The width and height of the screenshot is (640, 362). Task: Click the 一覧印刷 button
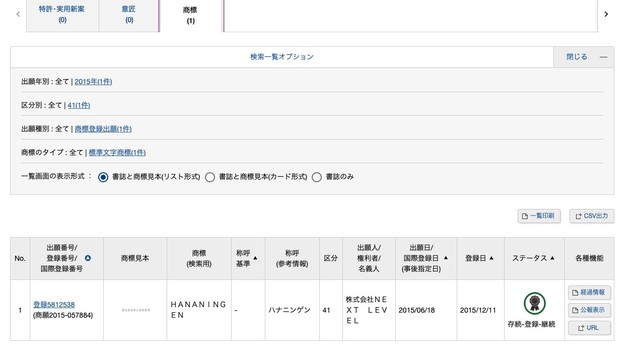pos(539,216)
